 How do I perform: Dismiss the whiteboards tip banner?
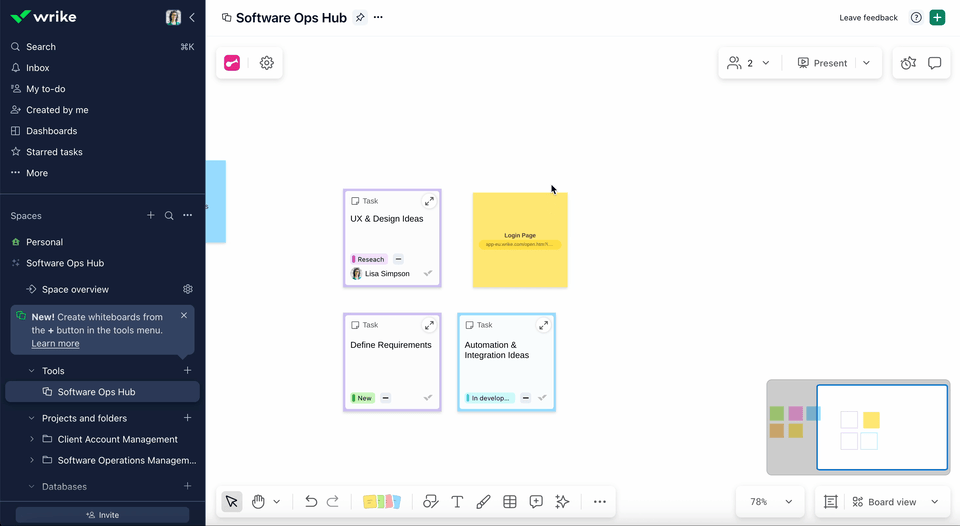(x=184, y=315)
